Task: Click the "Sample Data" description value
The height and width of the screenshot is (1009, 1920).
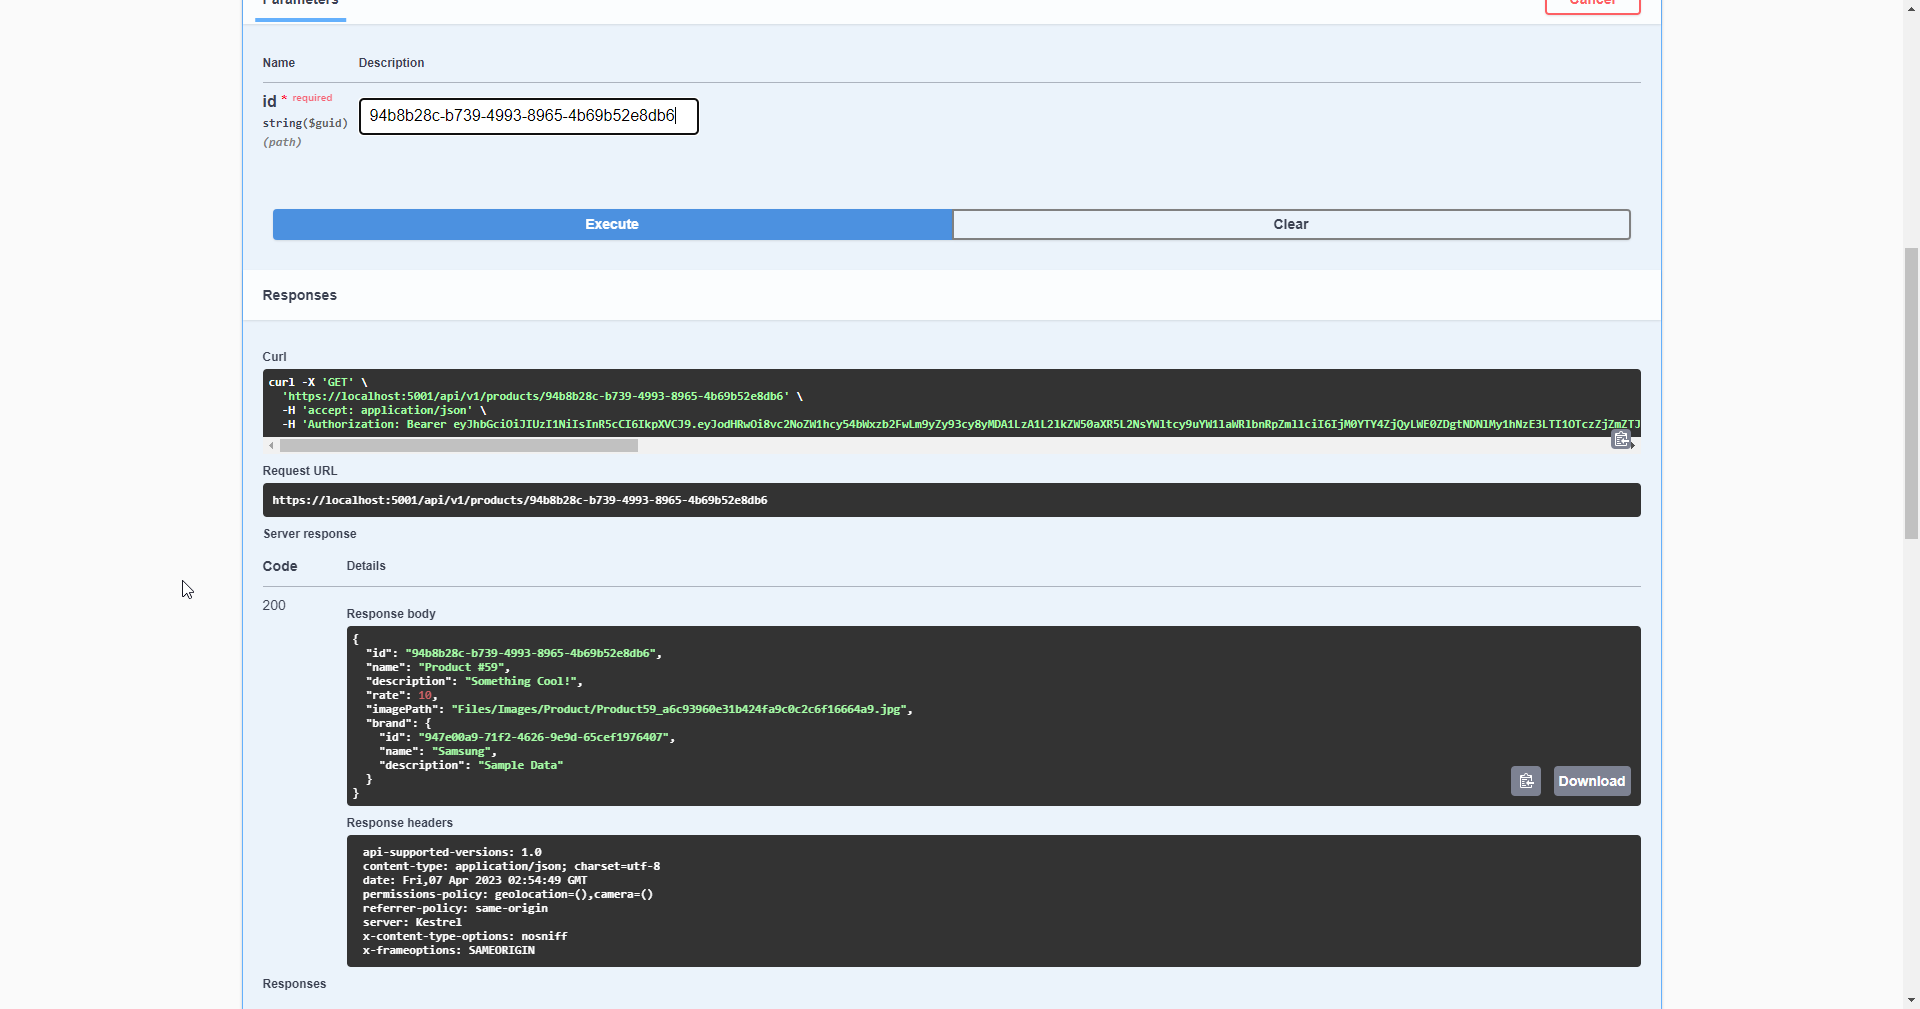Action: click(521, 765)
